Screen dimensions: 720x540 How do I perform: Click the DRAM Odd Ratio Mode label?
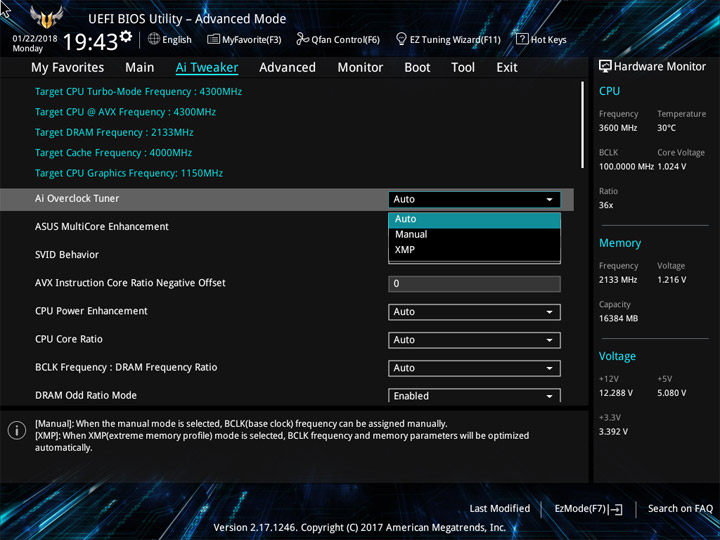[86, 395]
